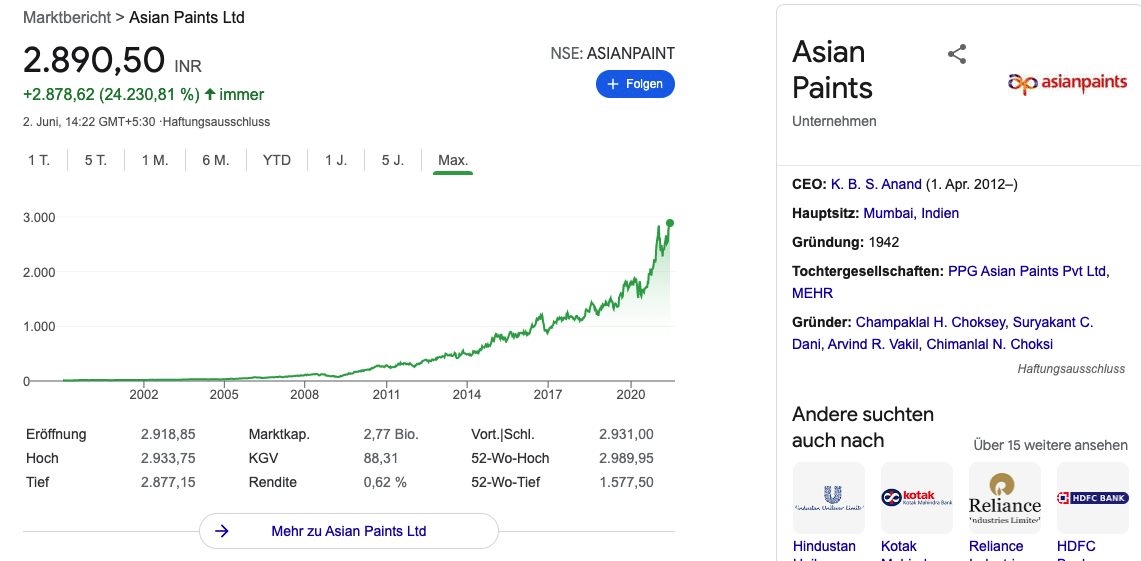Click Über 15 weitere ansehen link
1141x561 pixels.
click(x=1051, y=445)
